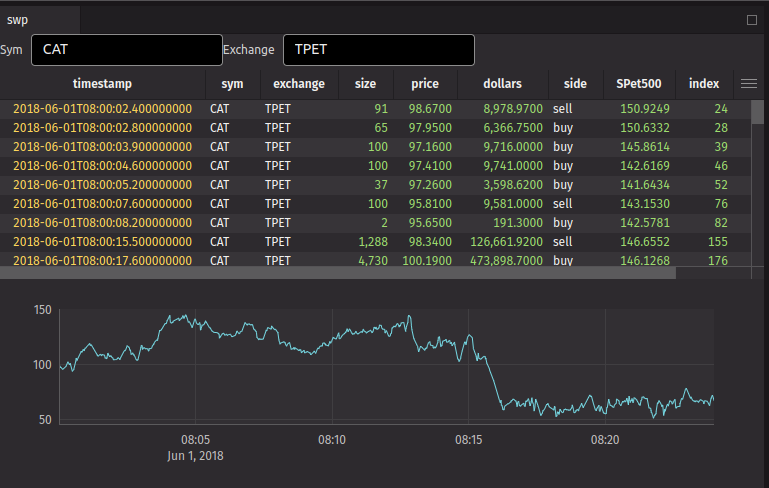The image size is (769, 488).
Task: Click the index column header
Action: click(705, 84)
